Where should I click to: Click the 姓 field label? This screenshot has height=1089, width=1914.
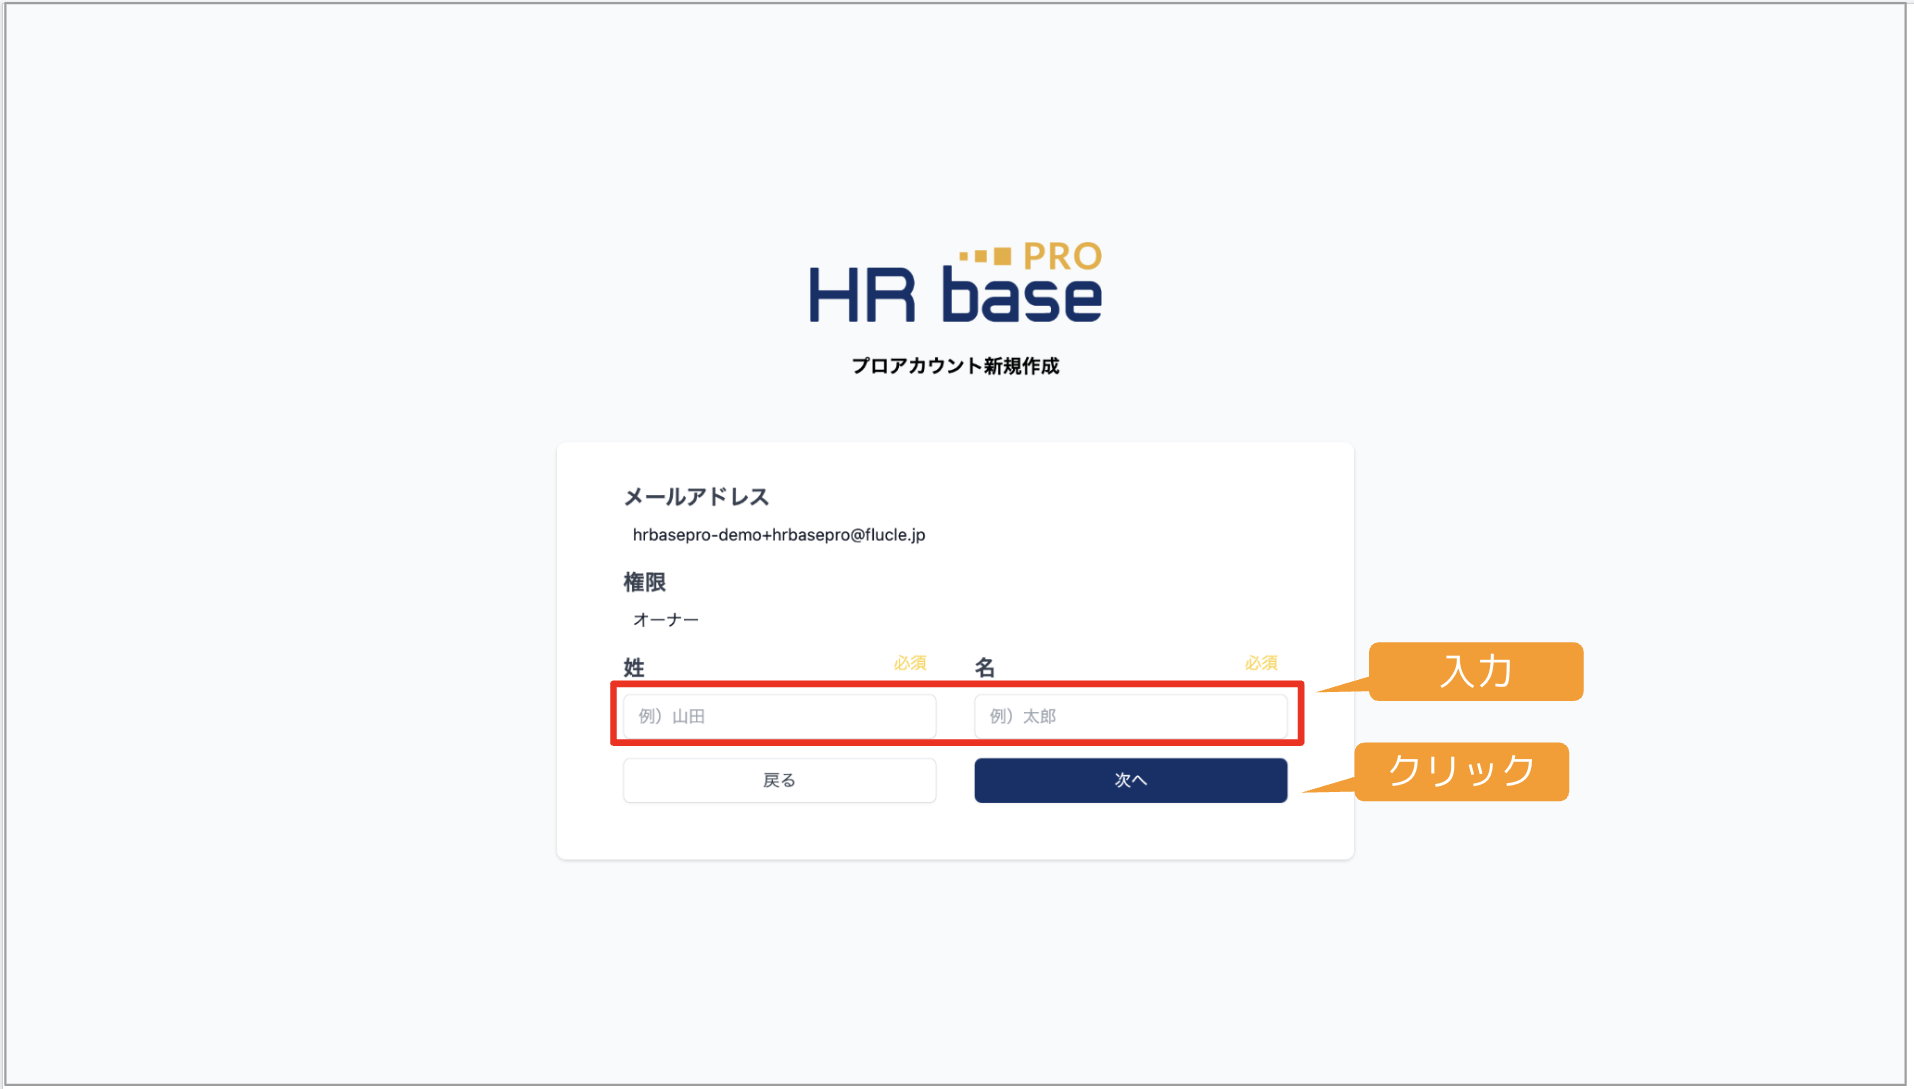tap(634, 667)
